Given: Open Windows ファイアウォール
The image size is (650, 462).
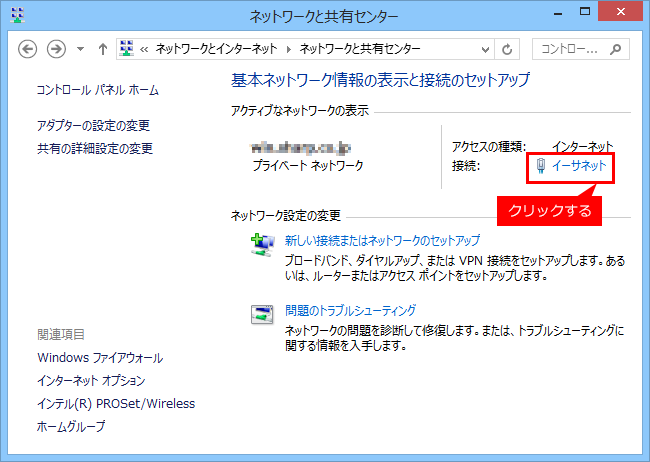Looking at the screenshot, I should pos(100,358).
